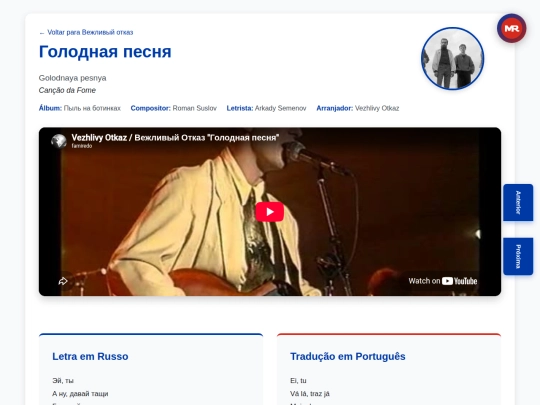
Task: Open the Anterior song button
Action: [x=518, y=202]
